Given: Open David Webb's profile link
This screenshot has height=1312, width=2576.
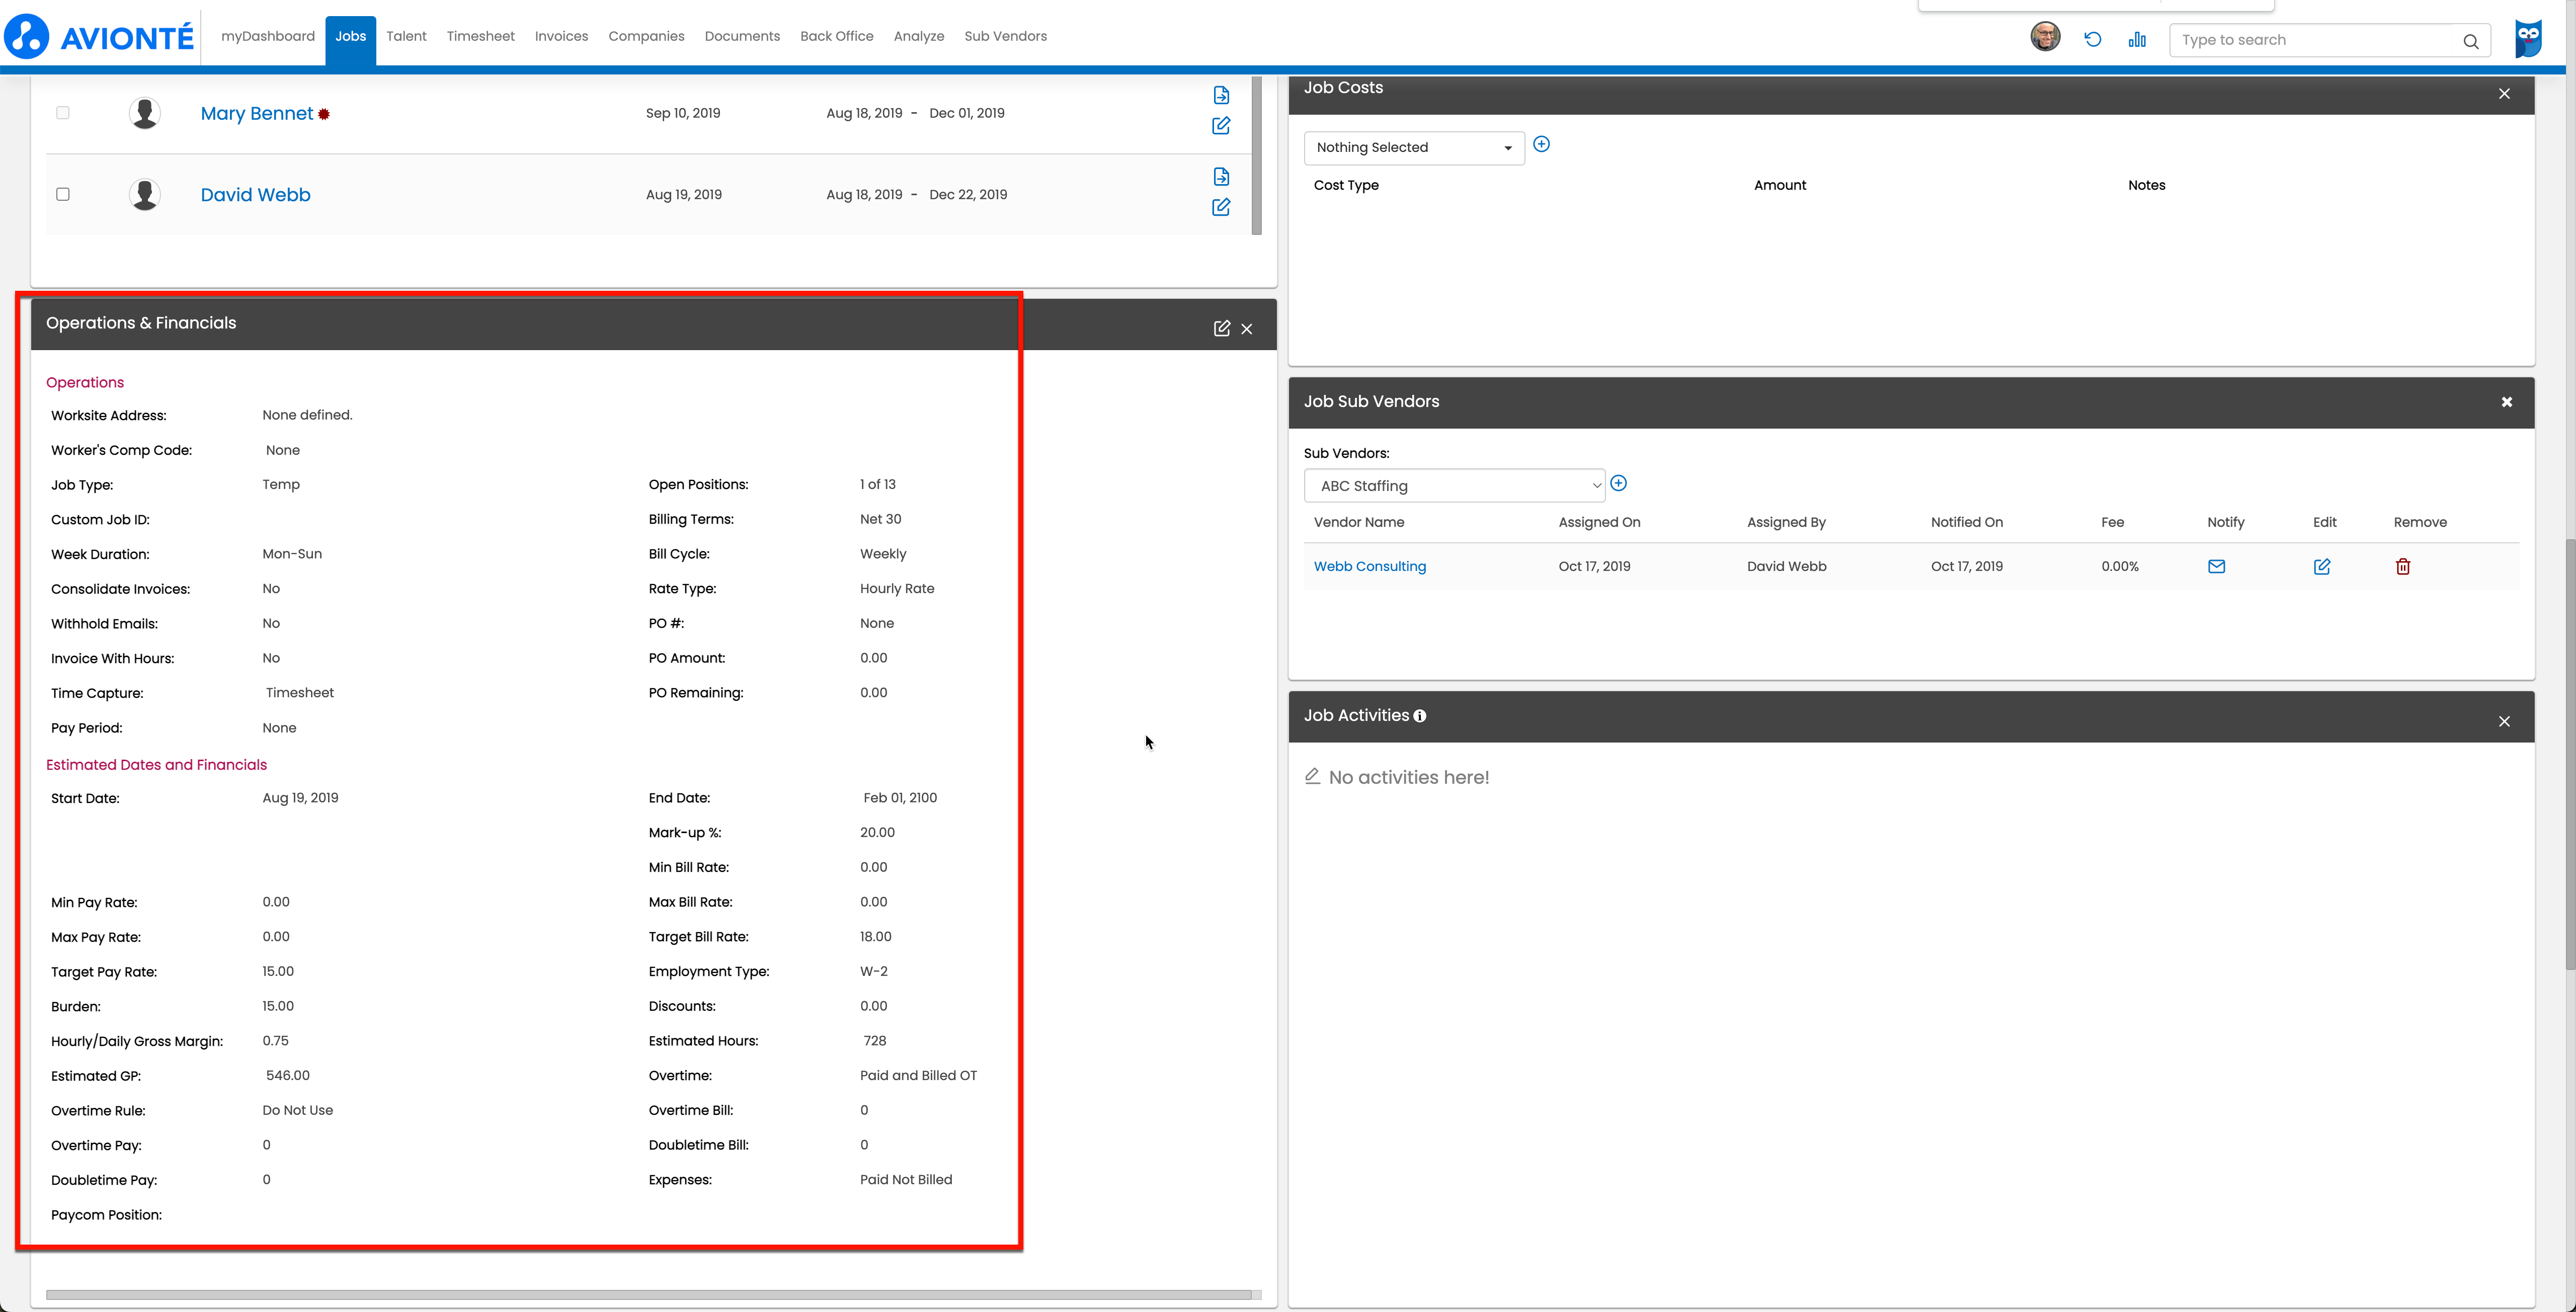Looking at the screenshot, I should [255, 195].
